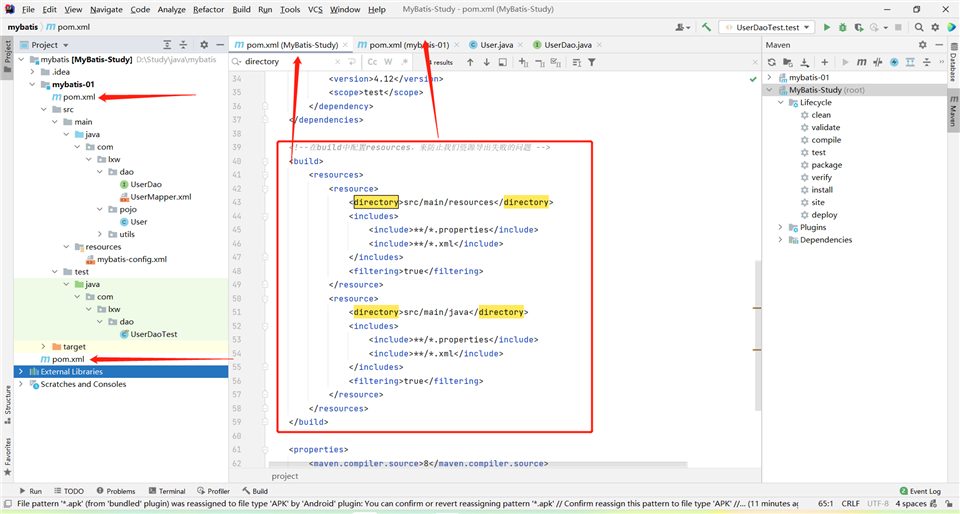Open the Problems tool window
Image resolution: width=960 pixels, height=514 pixels.
pyautogui.click(x=116, y=491)
